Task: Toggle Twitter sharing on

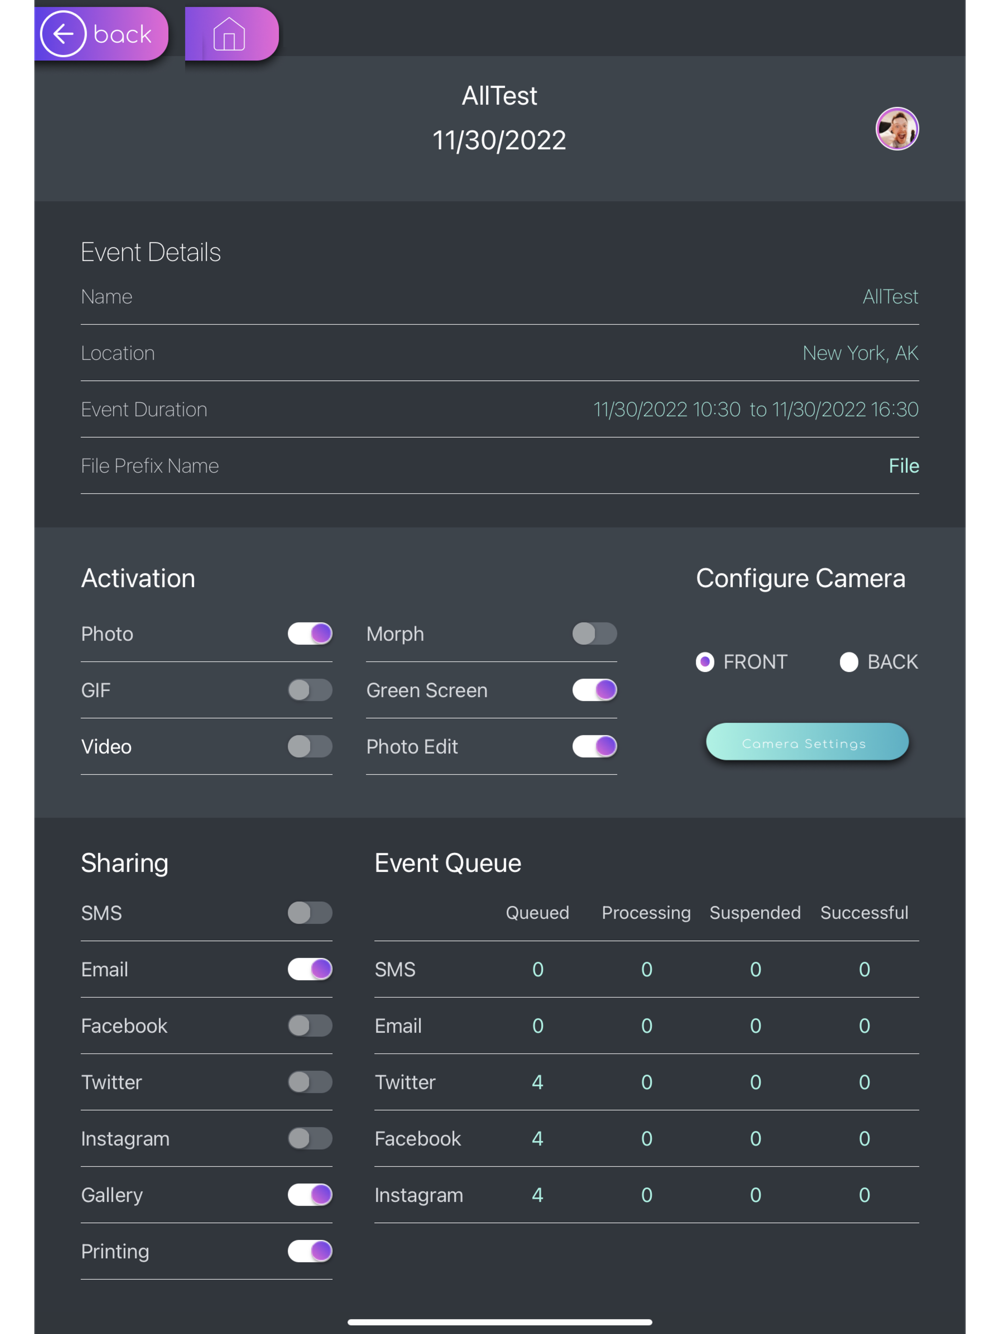Action: point(310,1082)
